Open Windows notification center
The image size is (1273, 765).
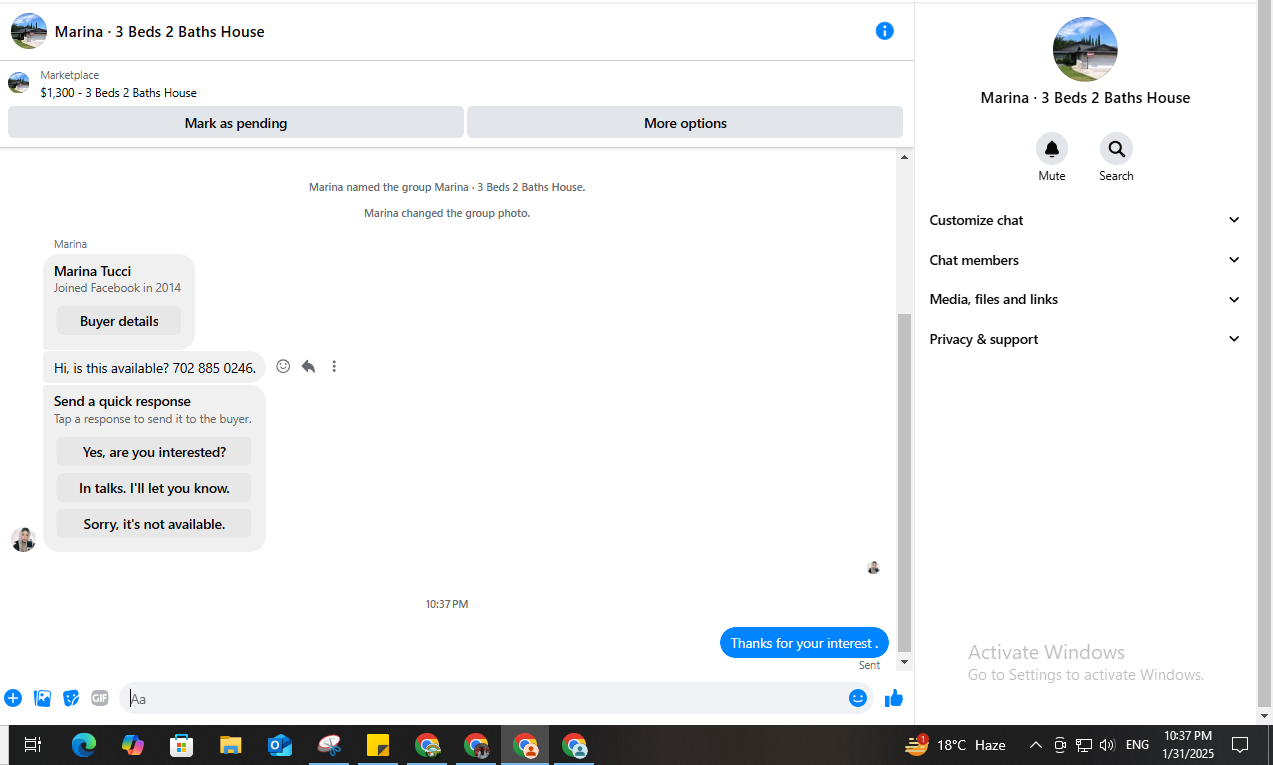[1240, 745]
